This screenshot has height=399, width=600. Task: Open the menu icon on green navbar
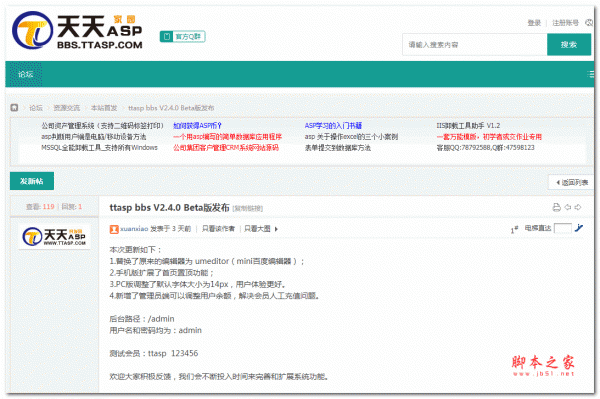click(590, 75)
